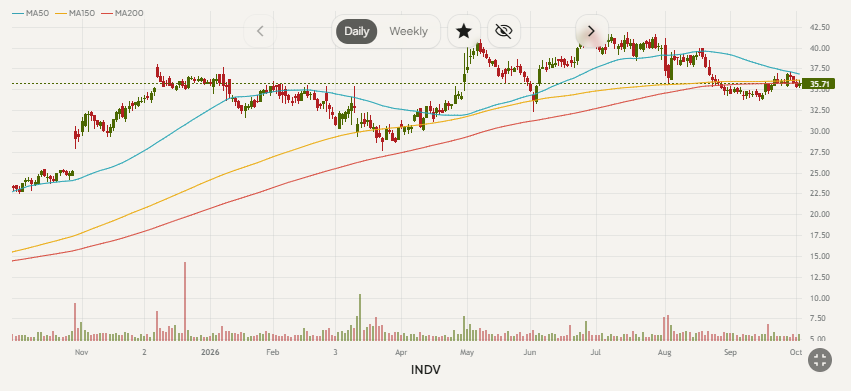Click the tall green volume bar in mid-March
Screen dimensions: 851x391
click(359, 318)
